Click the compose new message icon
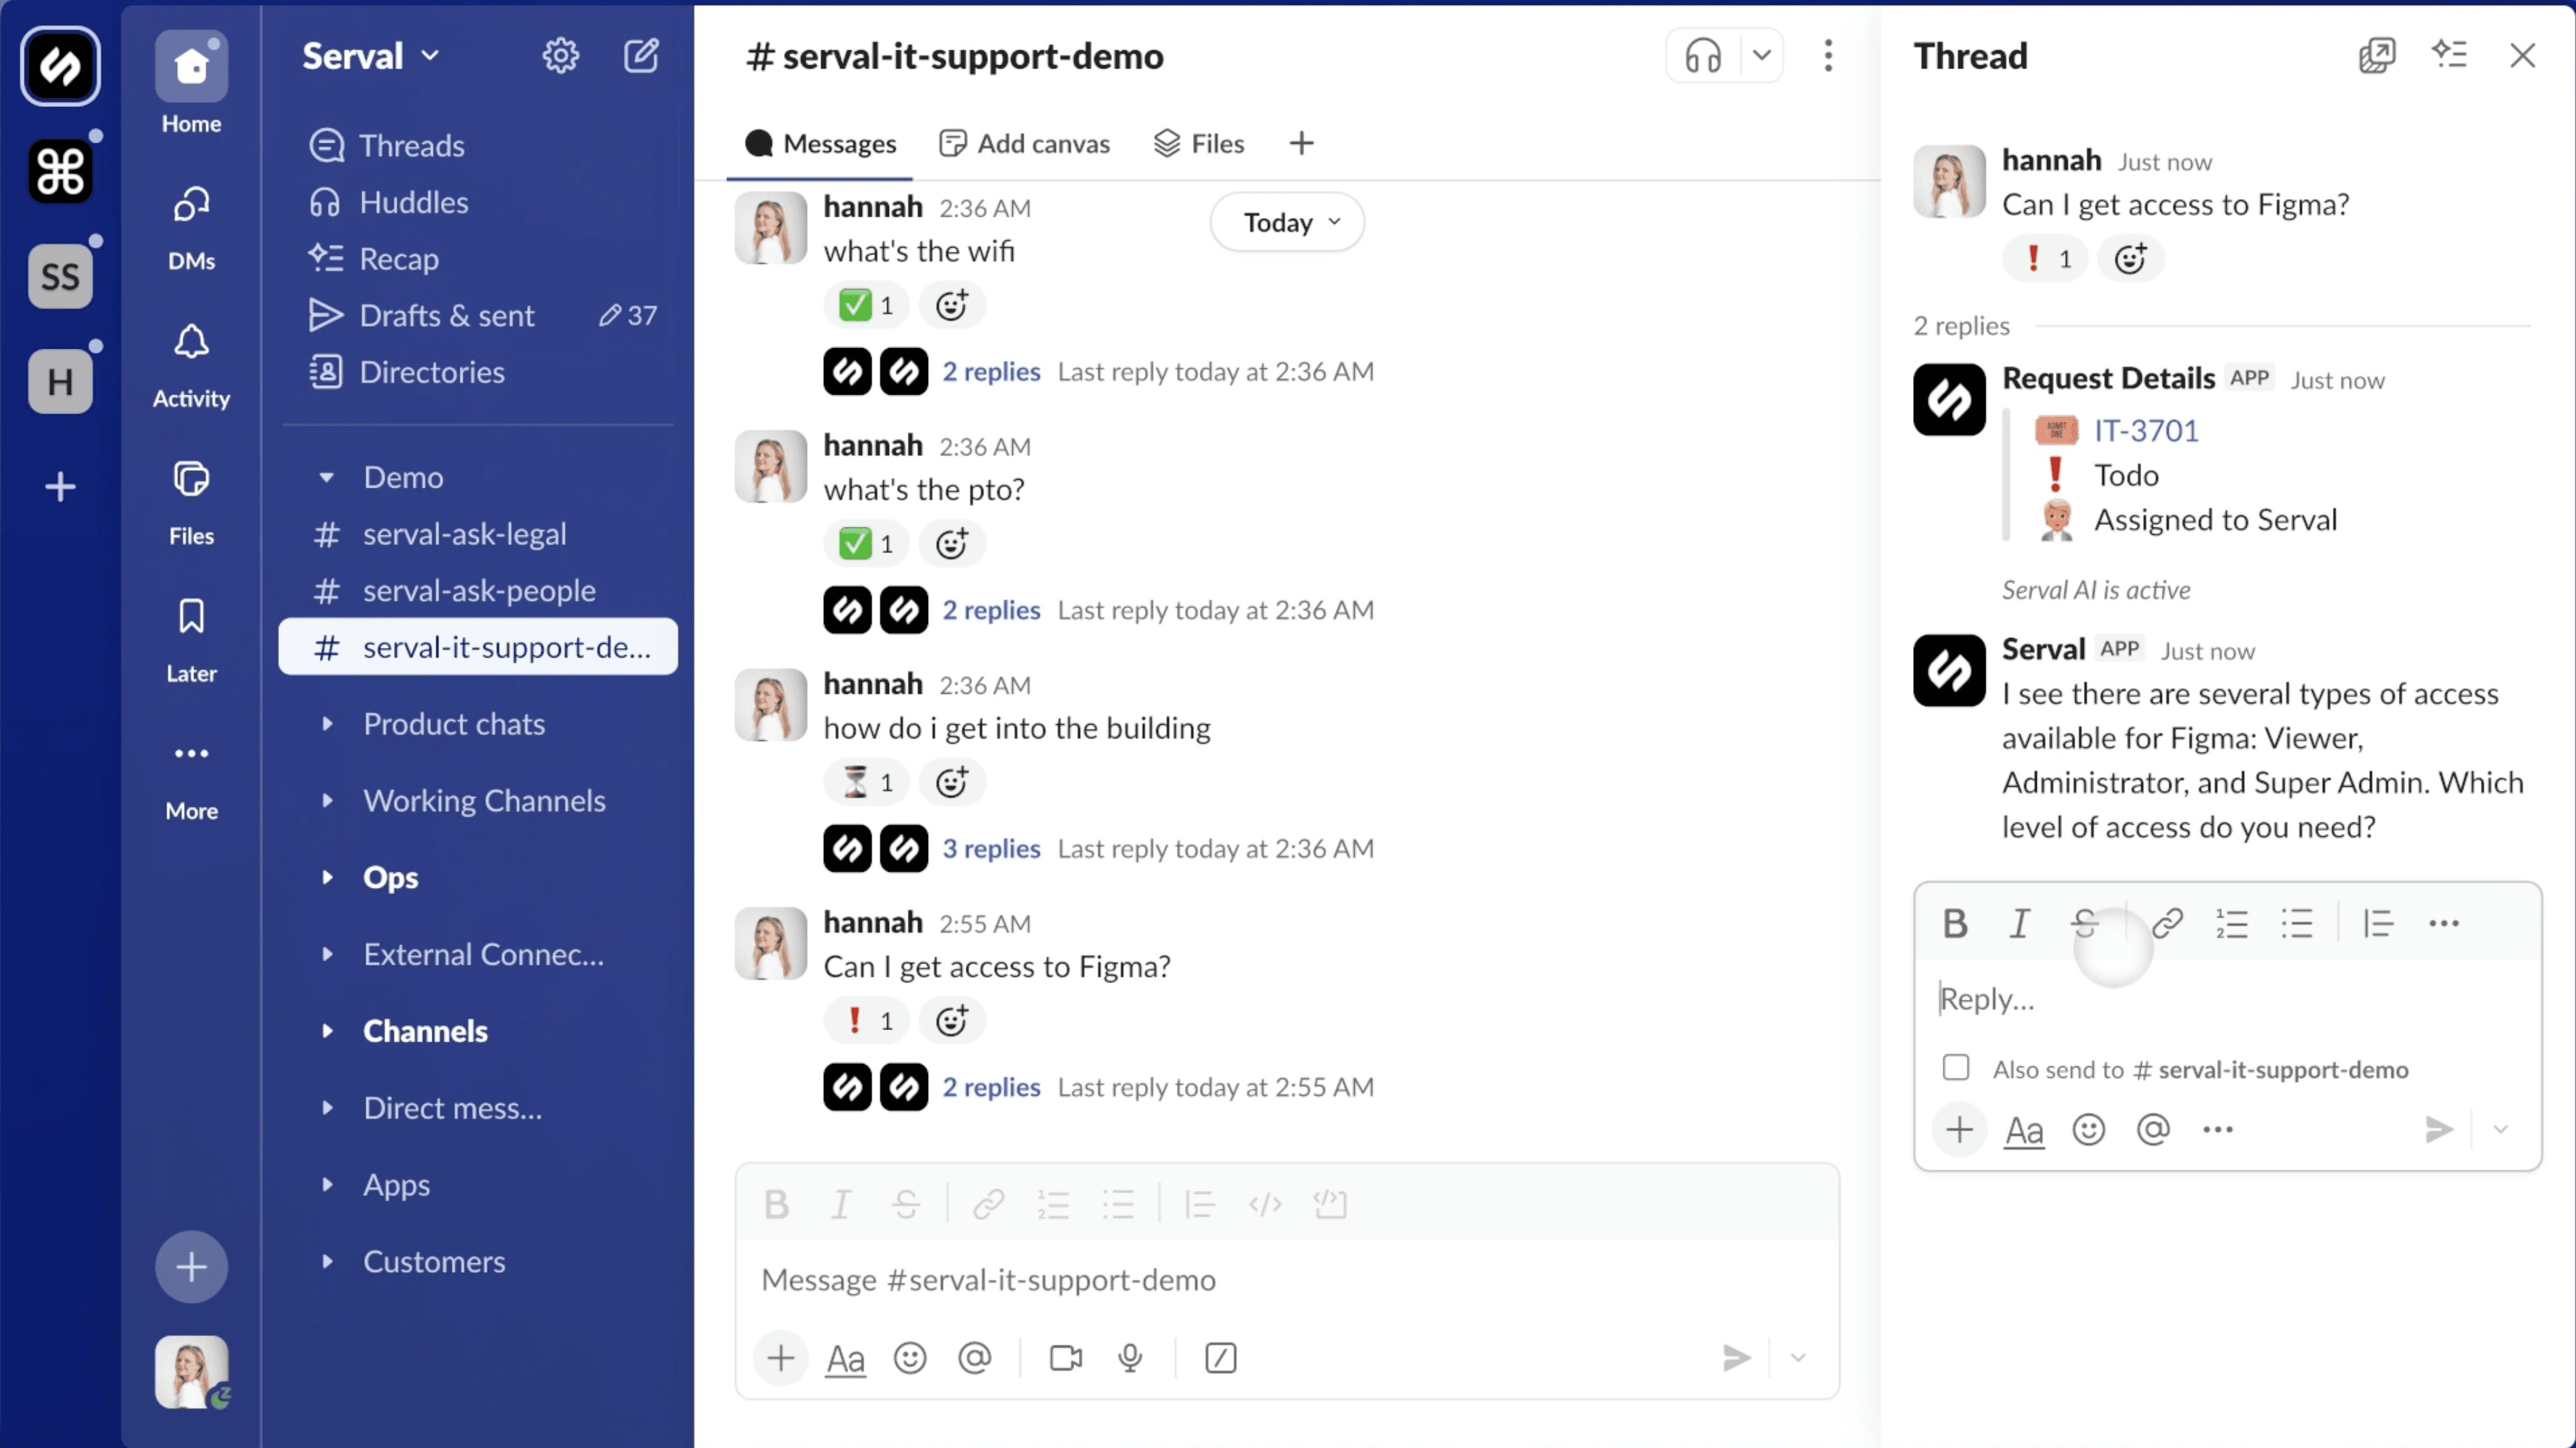Viewport: 2576px width, 1448px height. (641, 56)
